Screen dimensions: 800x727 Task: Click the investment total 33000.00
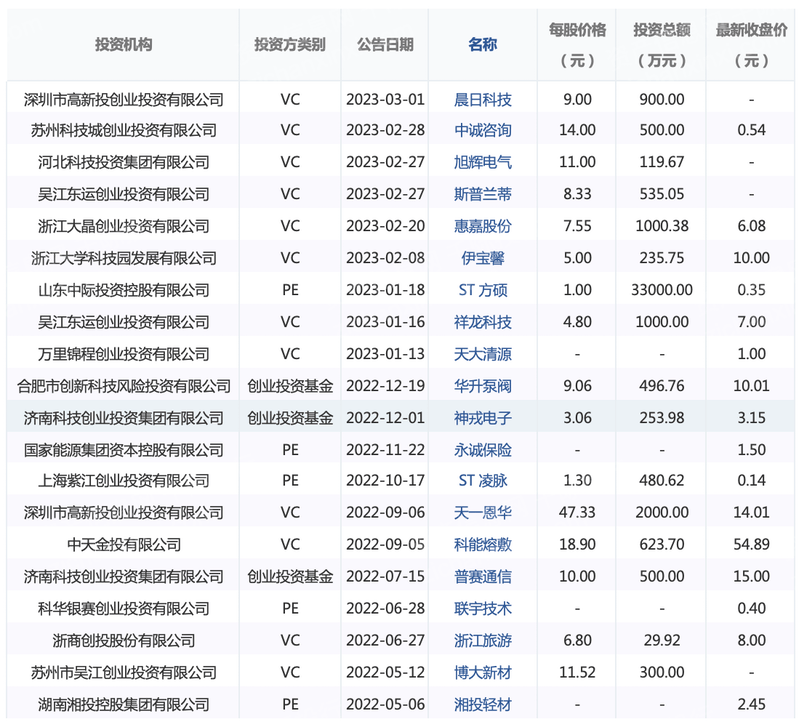click(662, 290)
